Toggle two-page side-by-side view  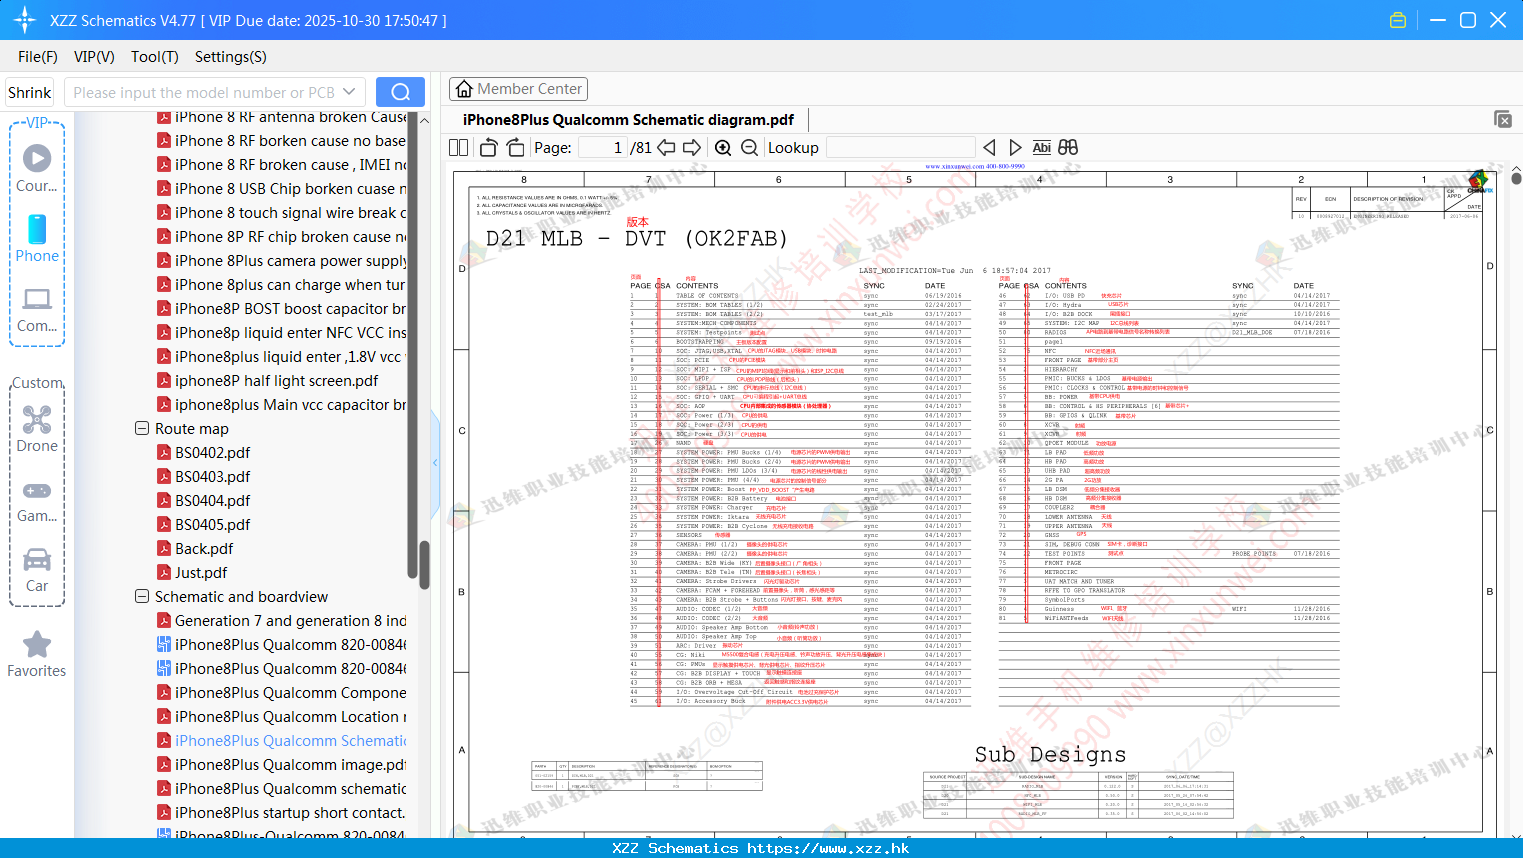[459, 147]
